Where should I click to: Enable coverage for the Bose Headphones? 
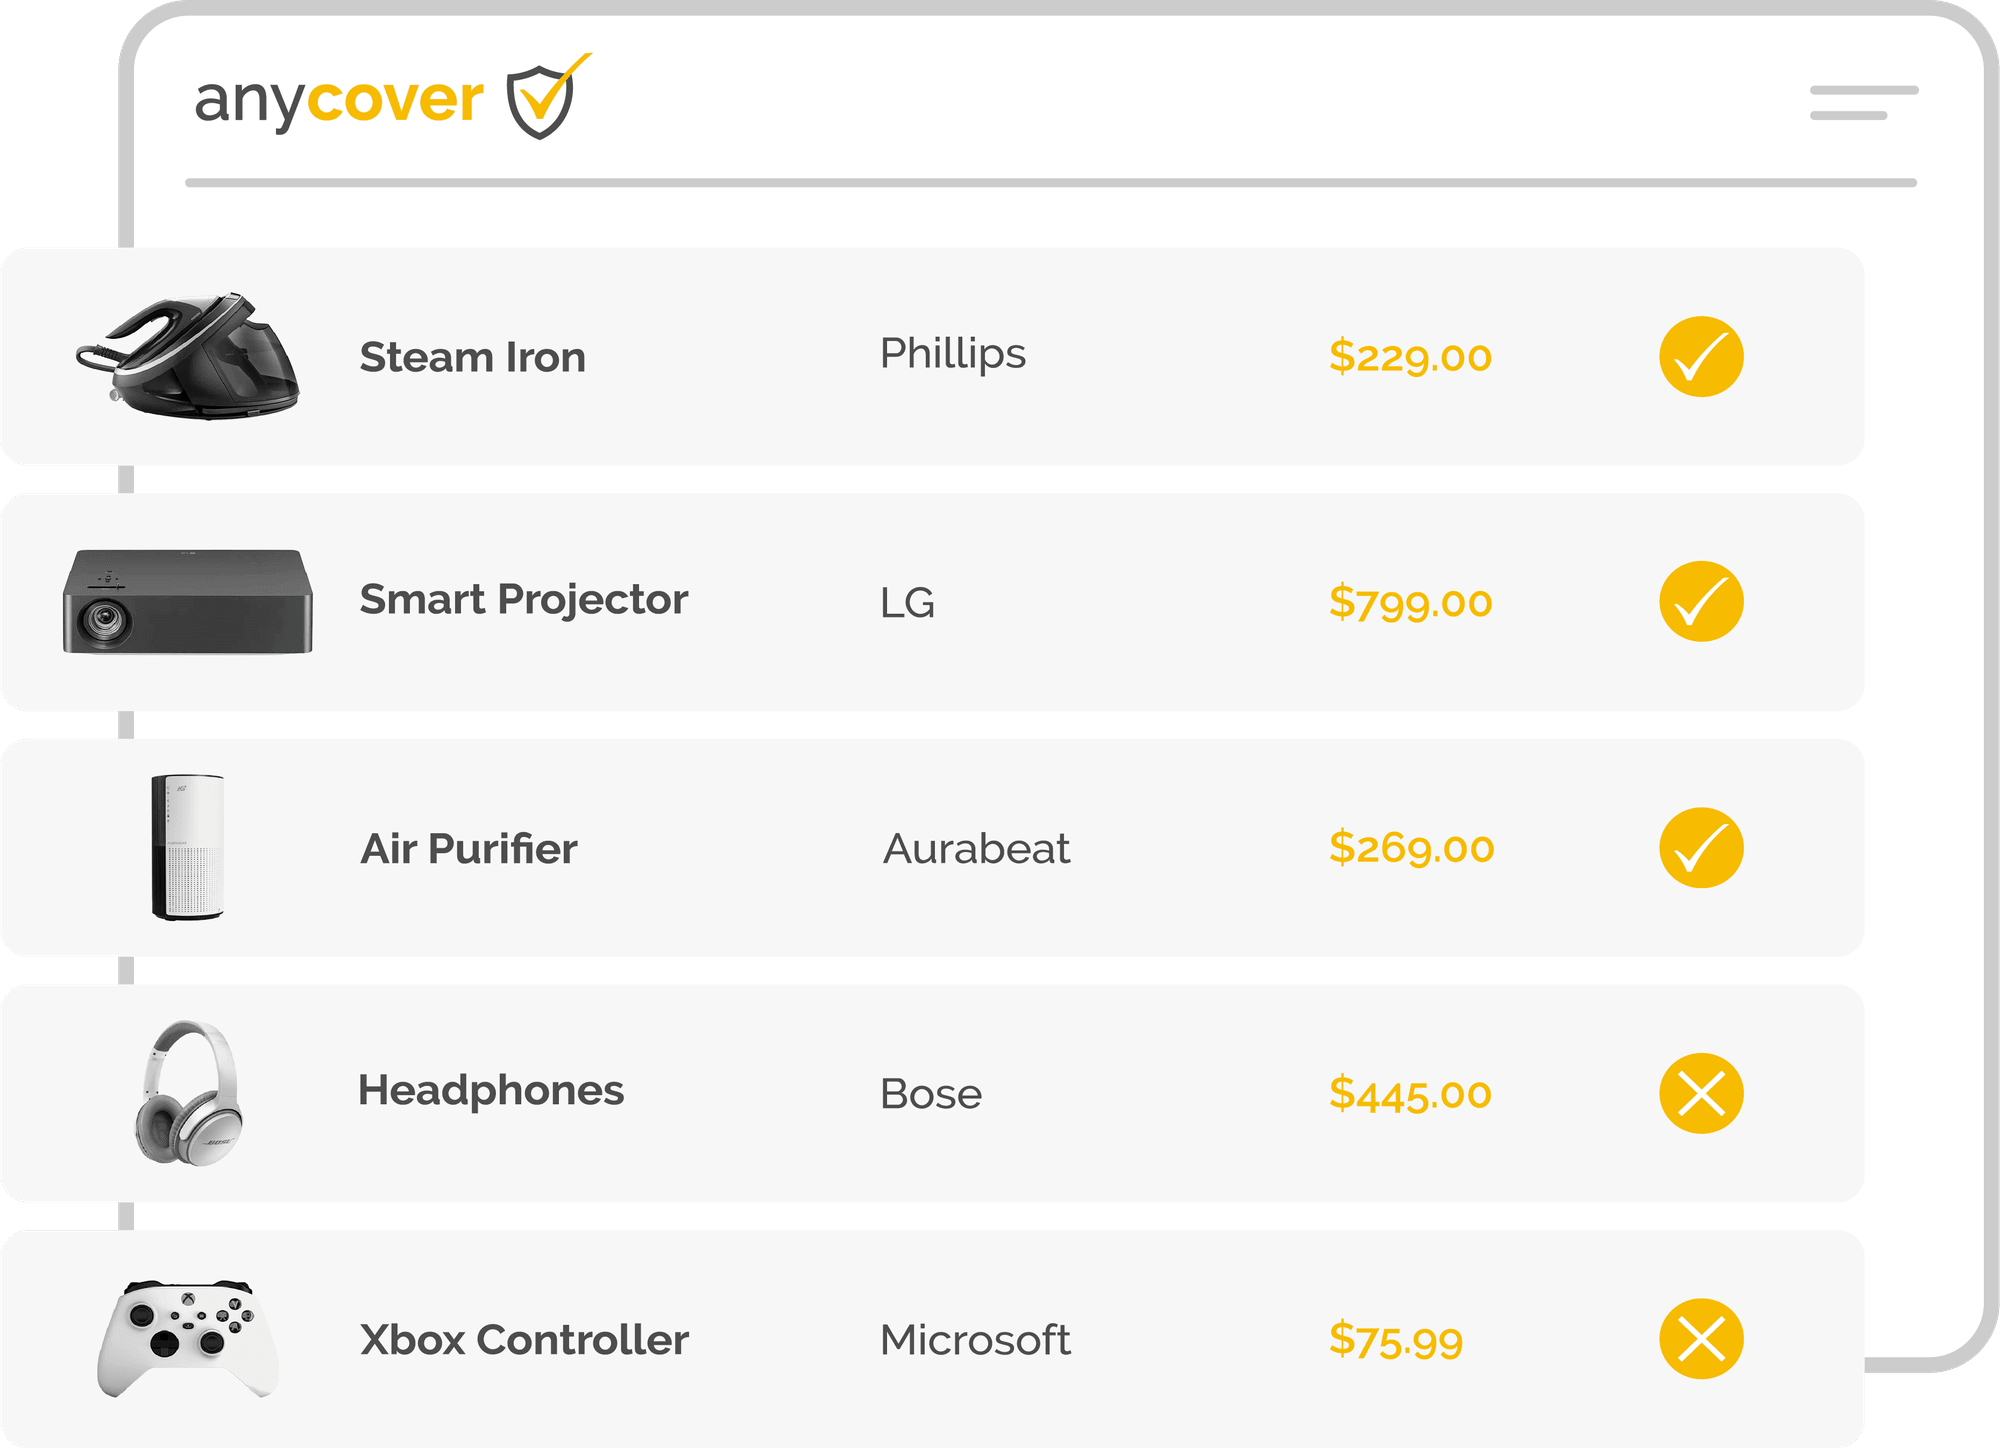[x=1703, y=1093]
